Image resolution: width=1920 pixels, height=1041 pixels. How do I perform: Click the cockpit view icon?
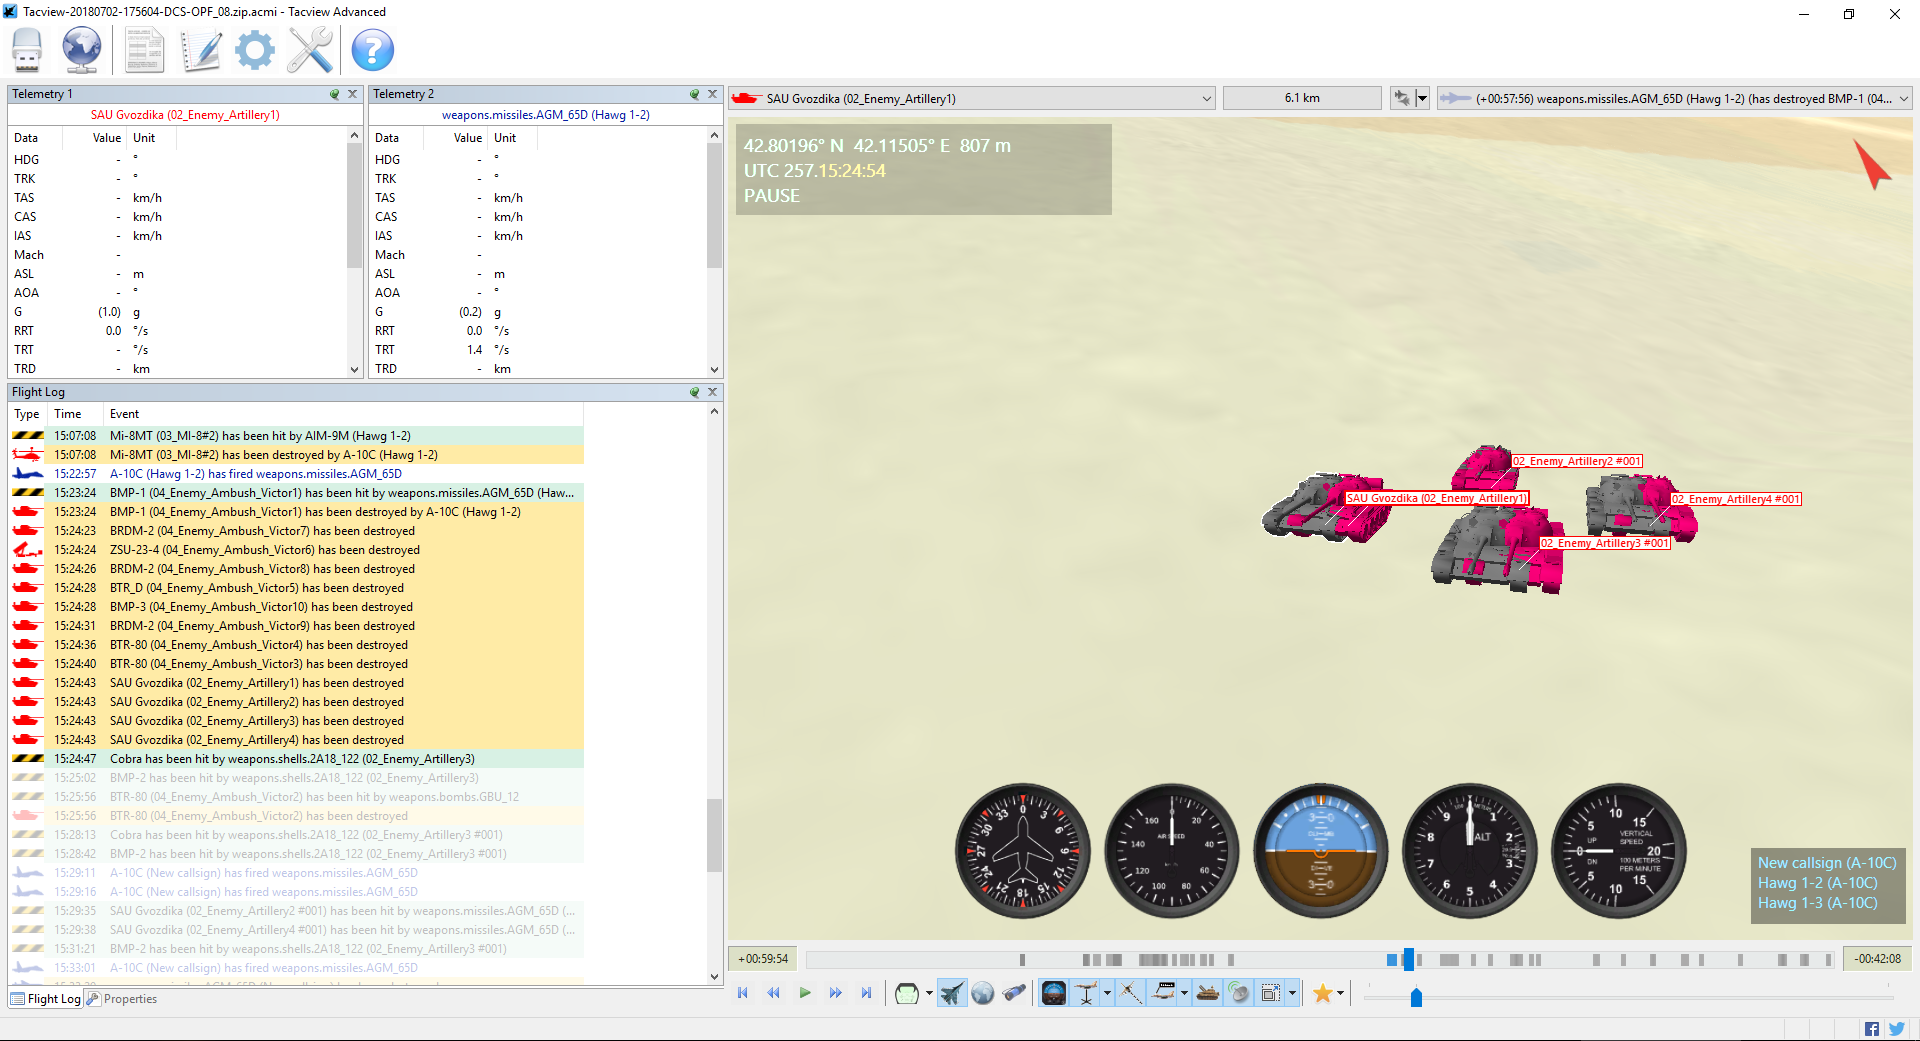906,993
